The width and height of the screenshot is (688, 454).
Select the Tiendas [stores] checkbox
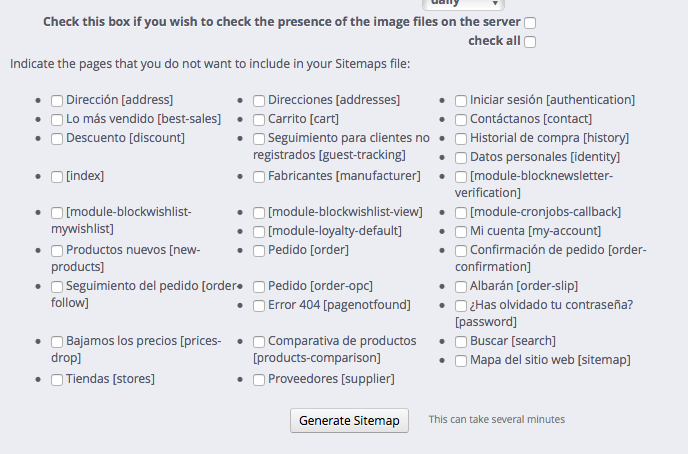click(x=57, y=380)
